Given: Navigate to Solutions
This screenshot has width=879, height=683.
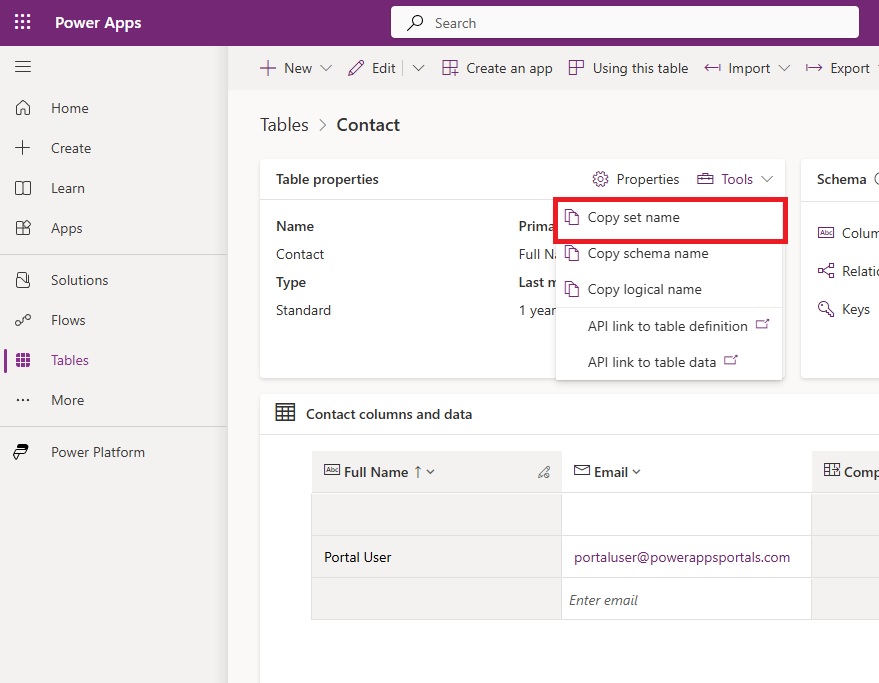Looking at the screenshot, I should pyautogui.click(x=80, y=280).
